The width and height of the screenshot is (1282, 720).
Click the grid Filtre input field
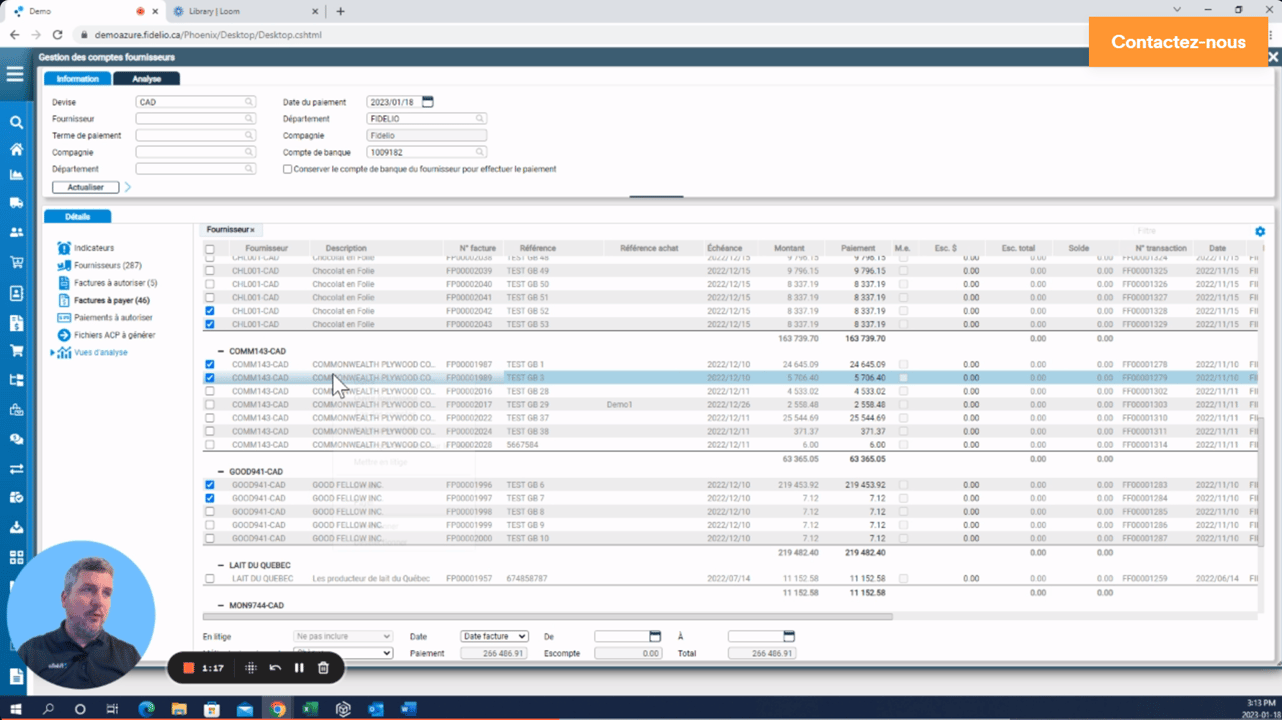[x=1190, y=231]
